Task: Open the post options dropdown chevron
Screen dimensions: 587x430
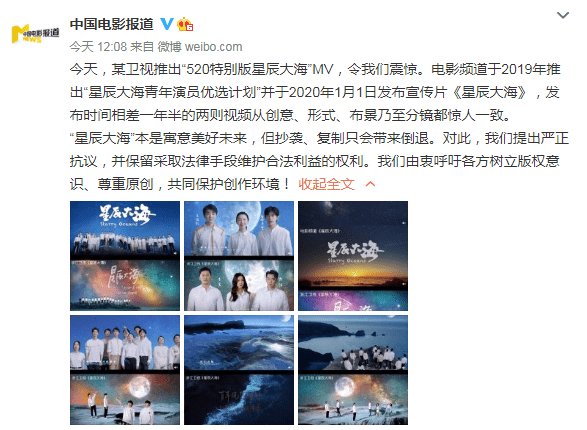Action: [563, 15]
